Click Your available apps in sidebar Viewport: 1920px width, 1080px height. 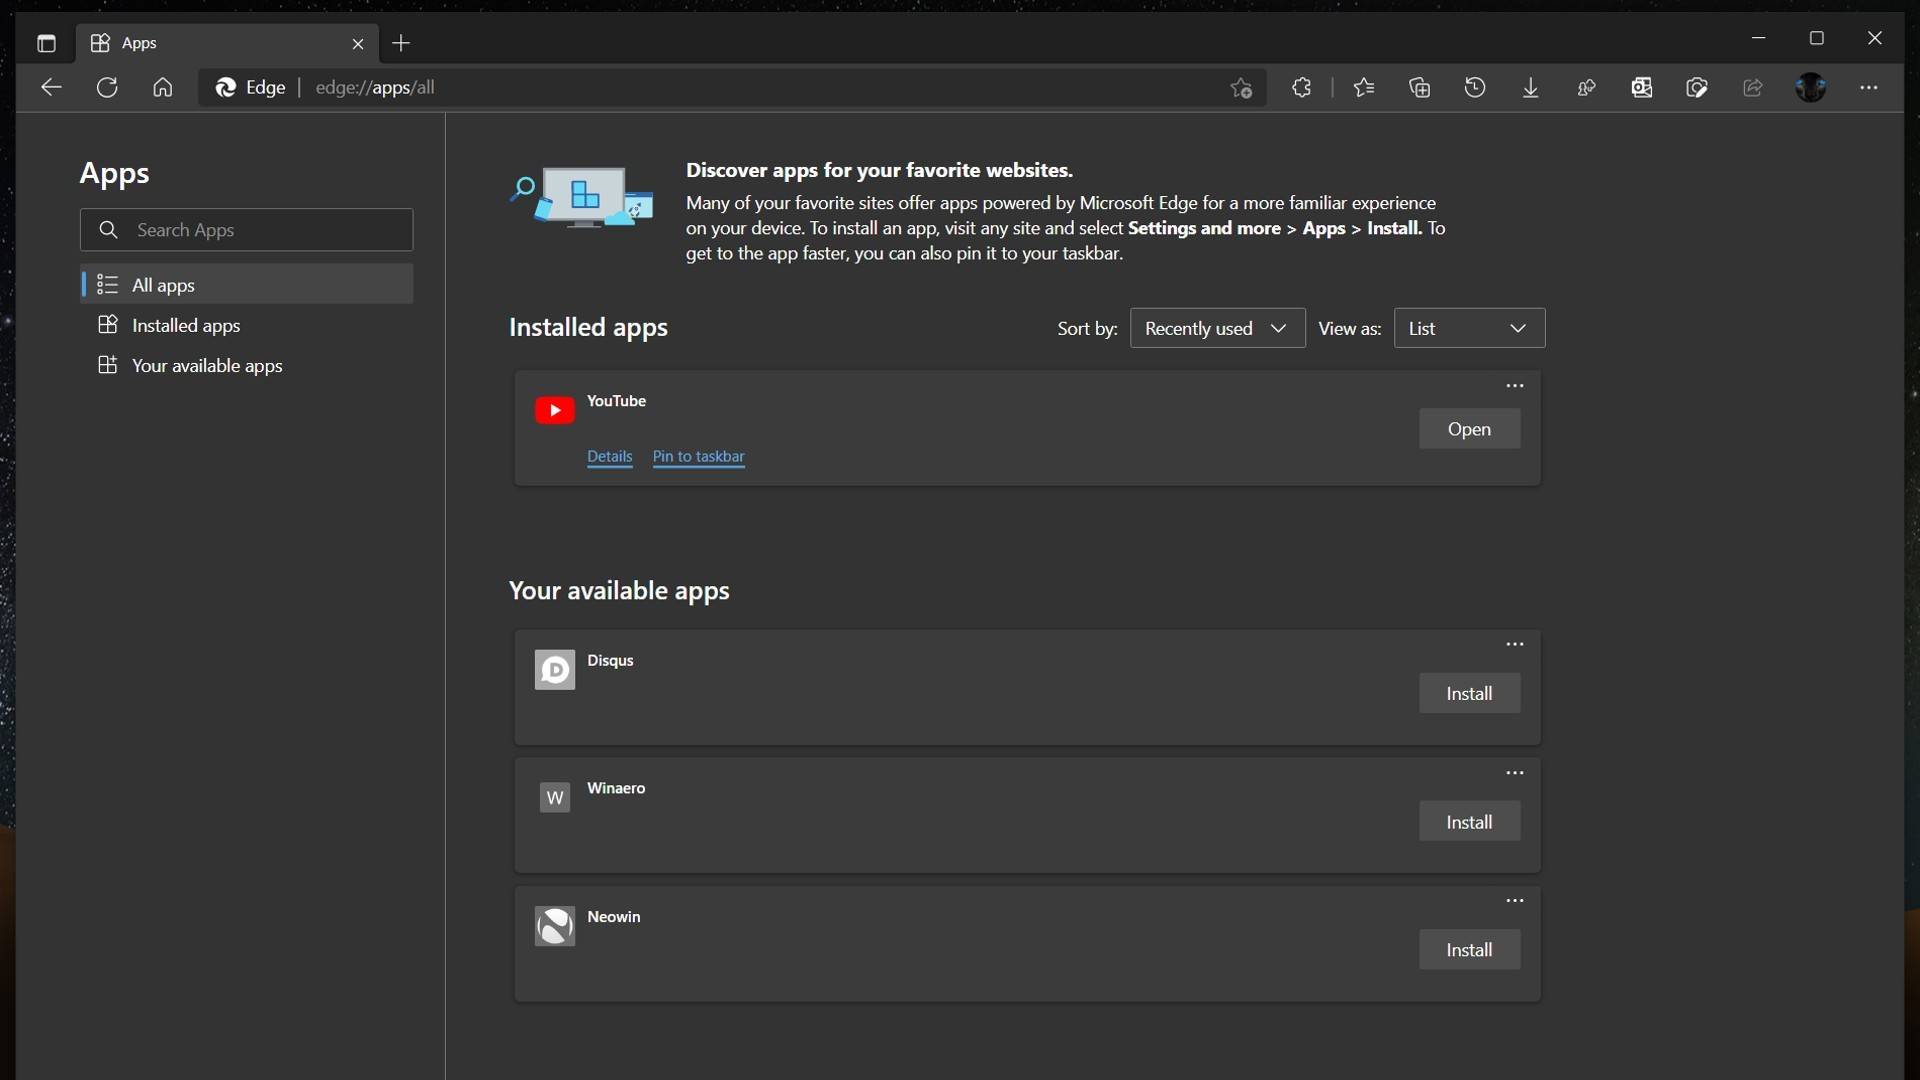tap(207, 365)
